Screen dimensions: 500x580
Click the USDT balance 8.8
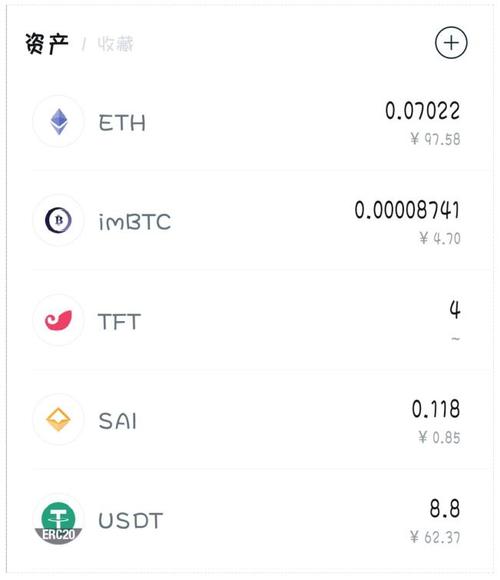445,508
